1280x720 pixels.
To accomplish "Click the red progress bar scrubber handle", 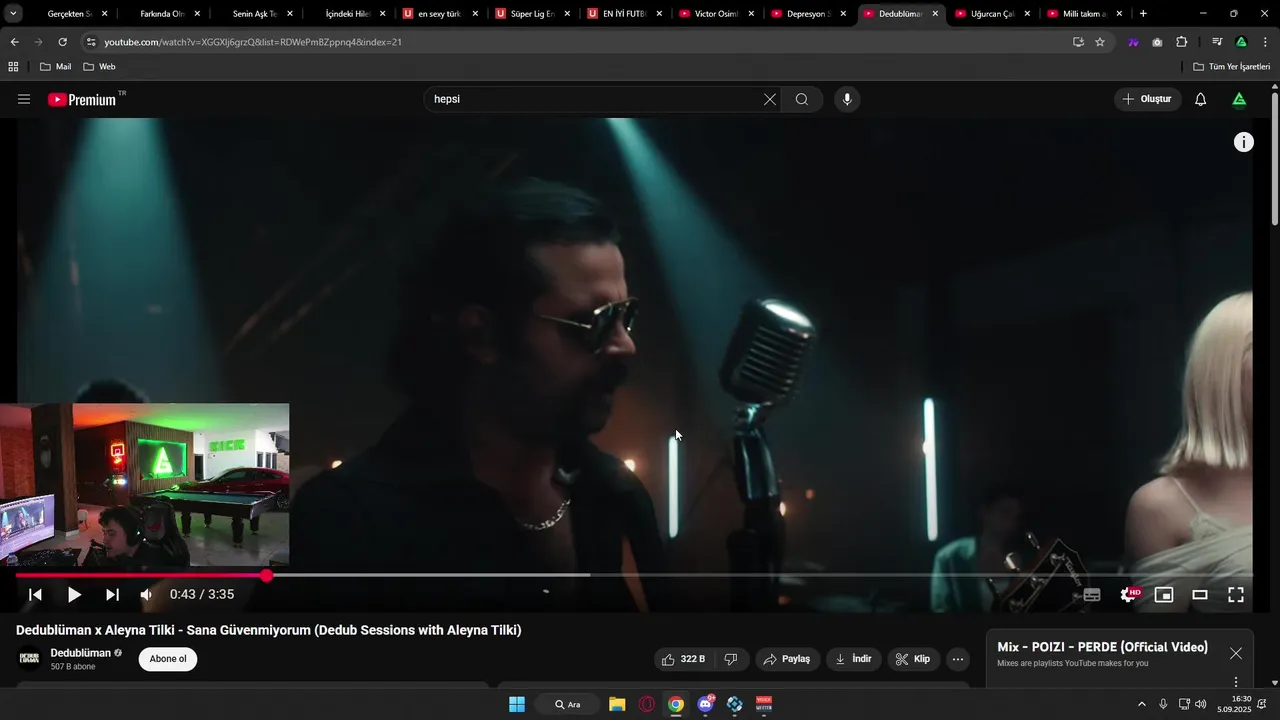I will click(x=266, y=575).
